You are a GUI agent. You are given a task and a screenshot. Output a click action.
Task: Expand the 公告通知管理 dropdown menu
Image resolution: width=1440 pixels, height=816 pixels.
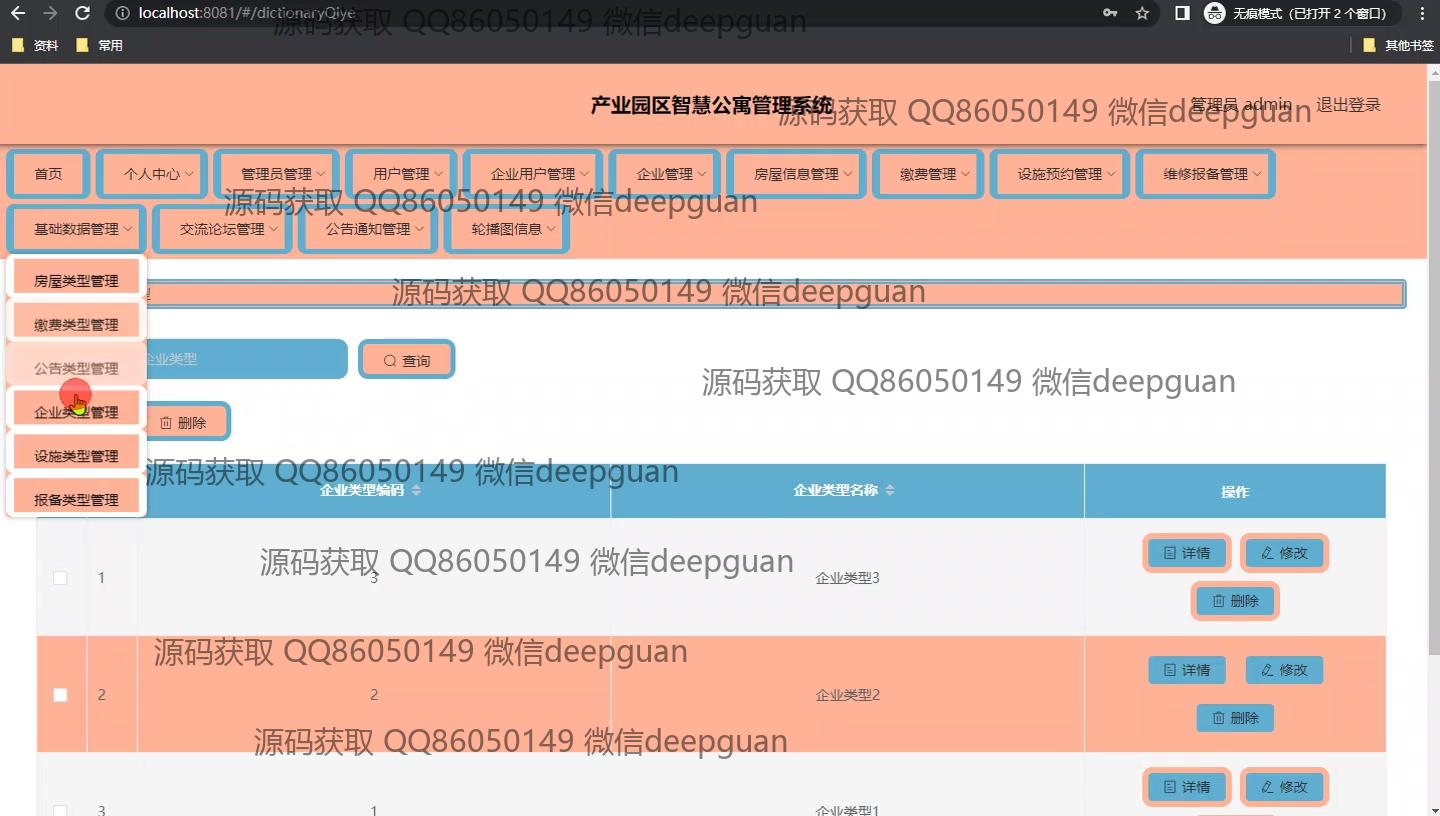click(368, 229)
